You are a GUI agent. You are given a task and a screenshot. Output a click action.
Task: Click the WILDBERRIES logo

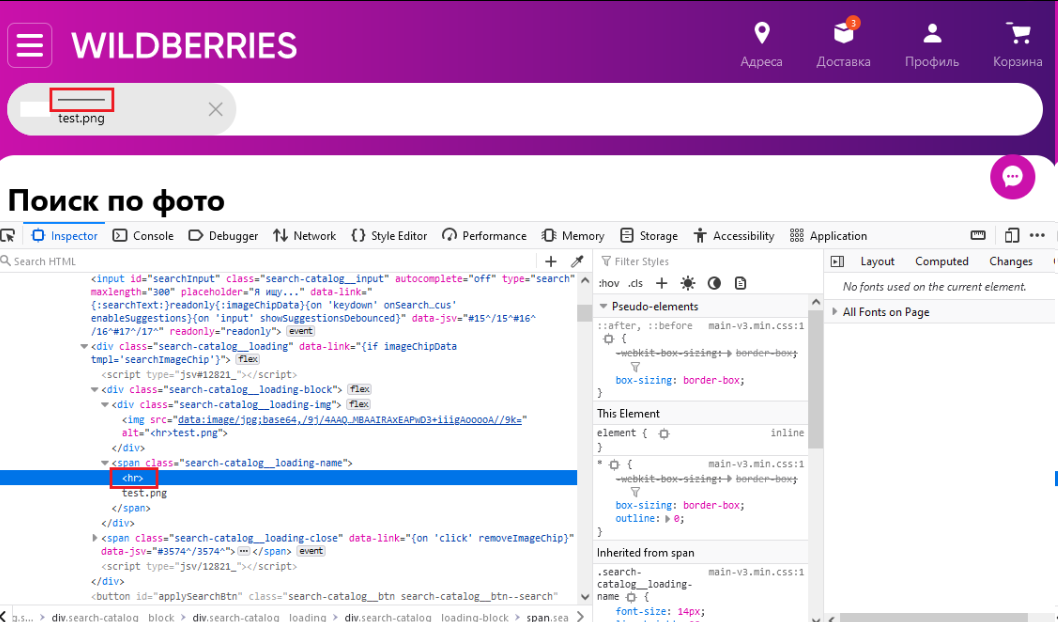click(184, 45)
